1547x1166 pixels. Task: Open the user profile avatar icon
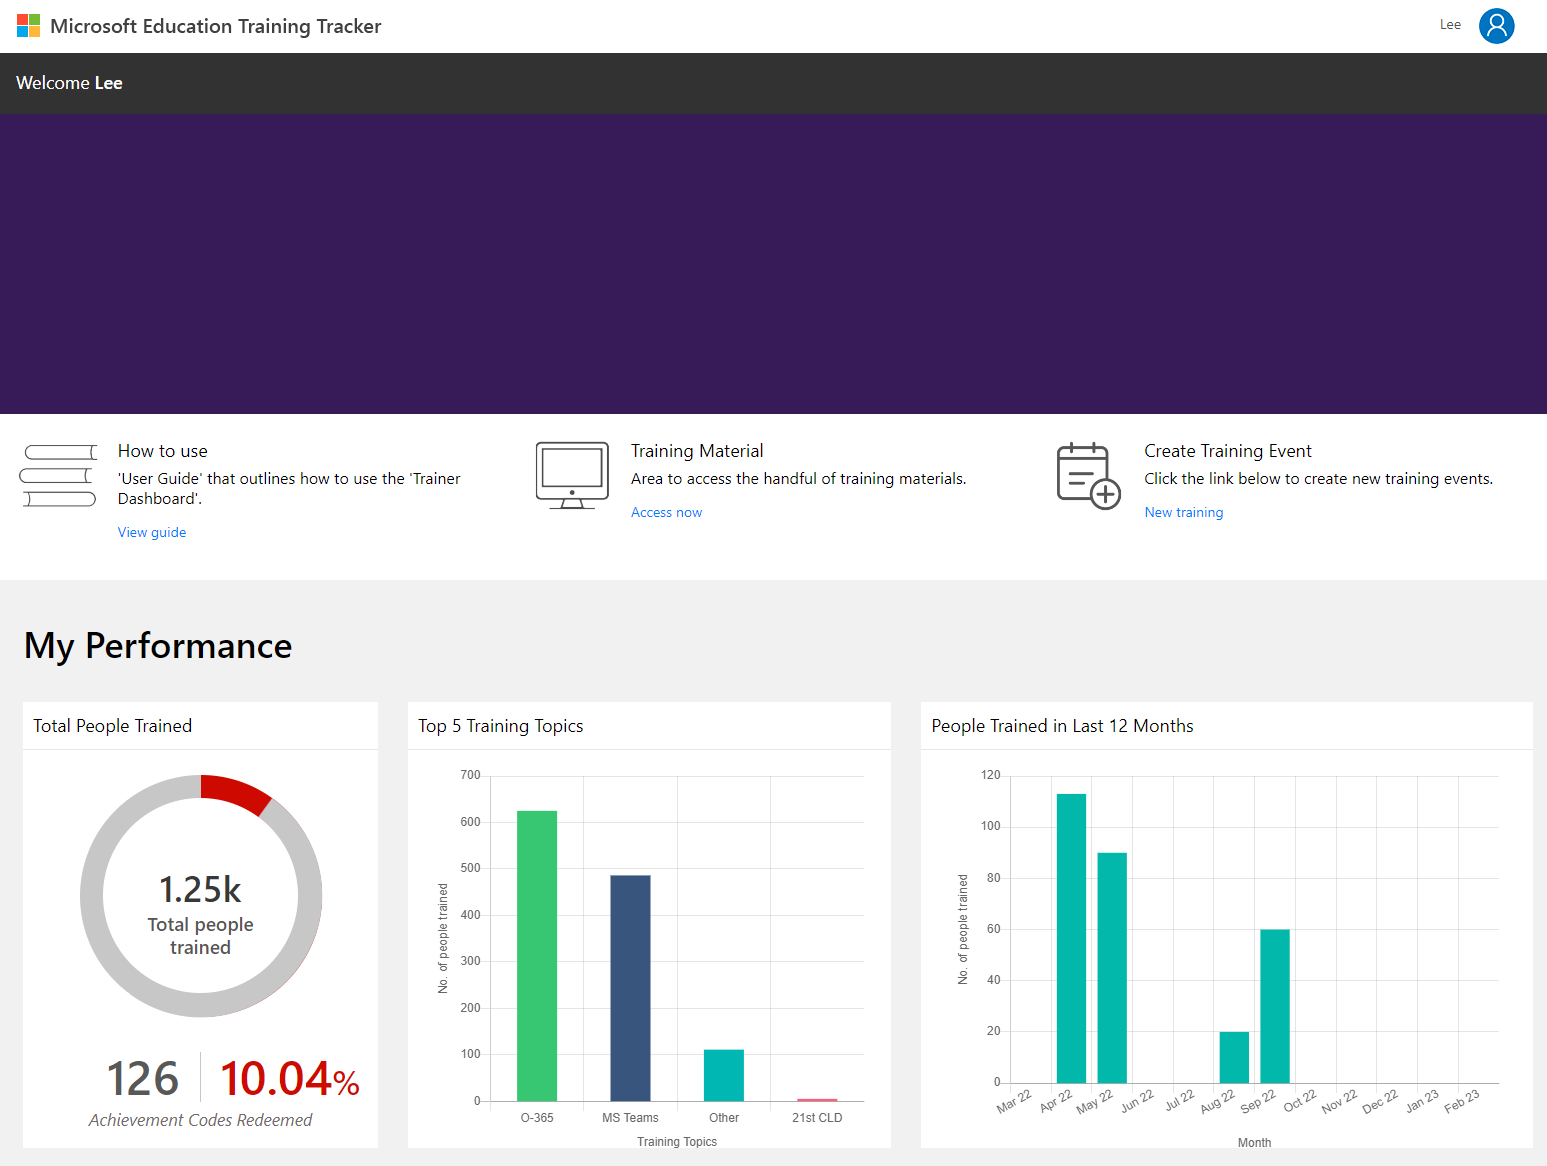[1496, 26]
